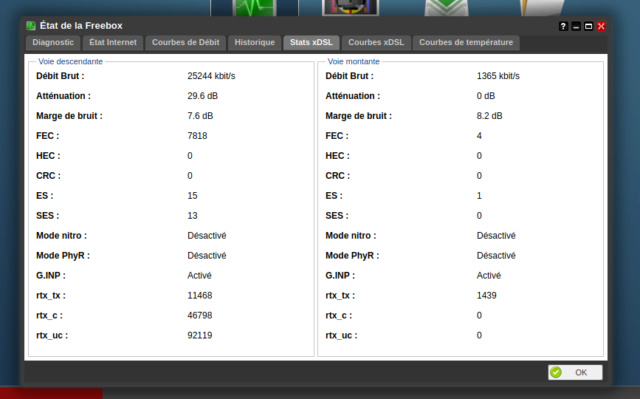Open the help question mark icon
This screenshot has height=399, width=640.
pos(563,27)
